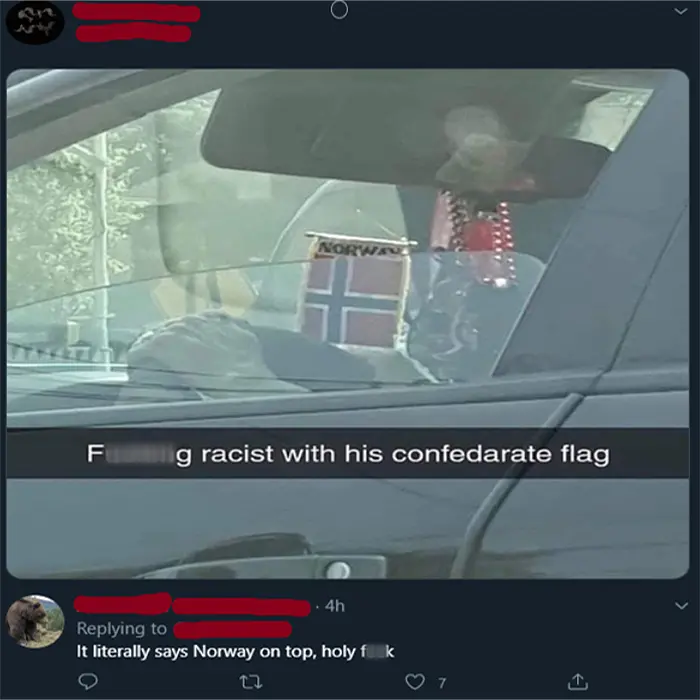
Task: Open the redacted username after 'Replying to'
Action: tap(233, 629)
